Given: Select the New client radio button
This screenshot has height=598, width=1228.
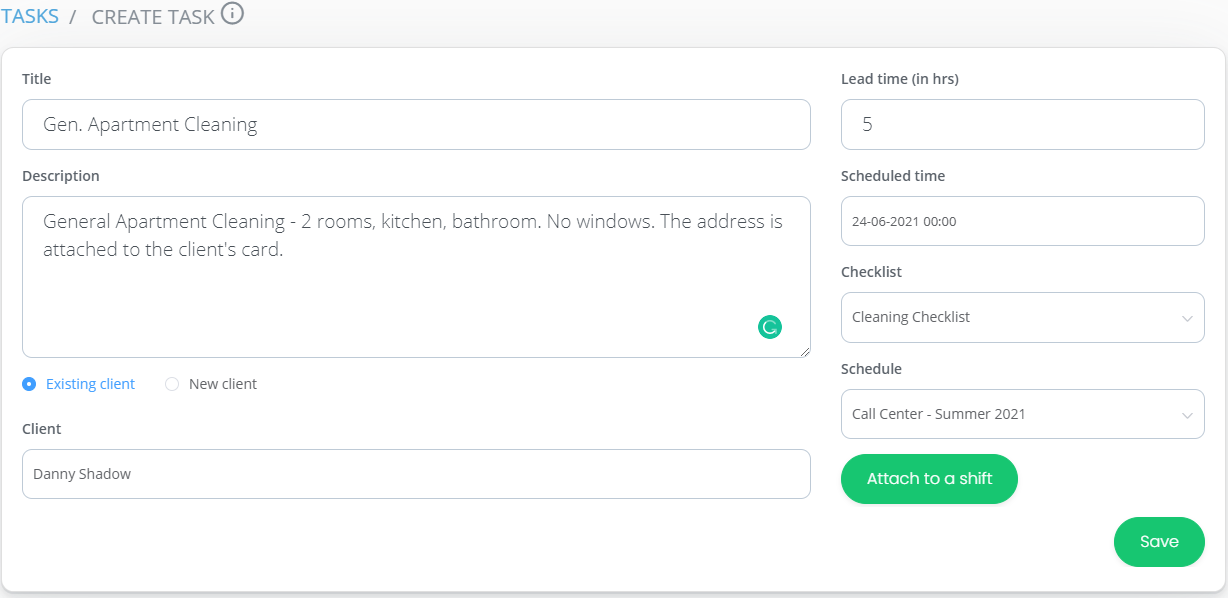Looking at the screenshot, I should (x=172, y=384).
